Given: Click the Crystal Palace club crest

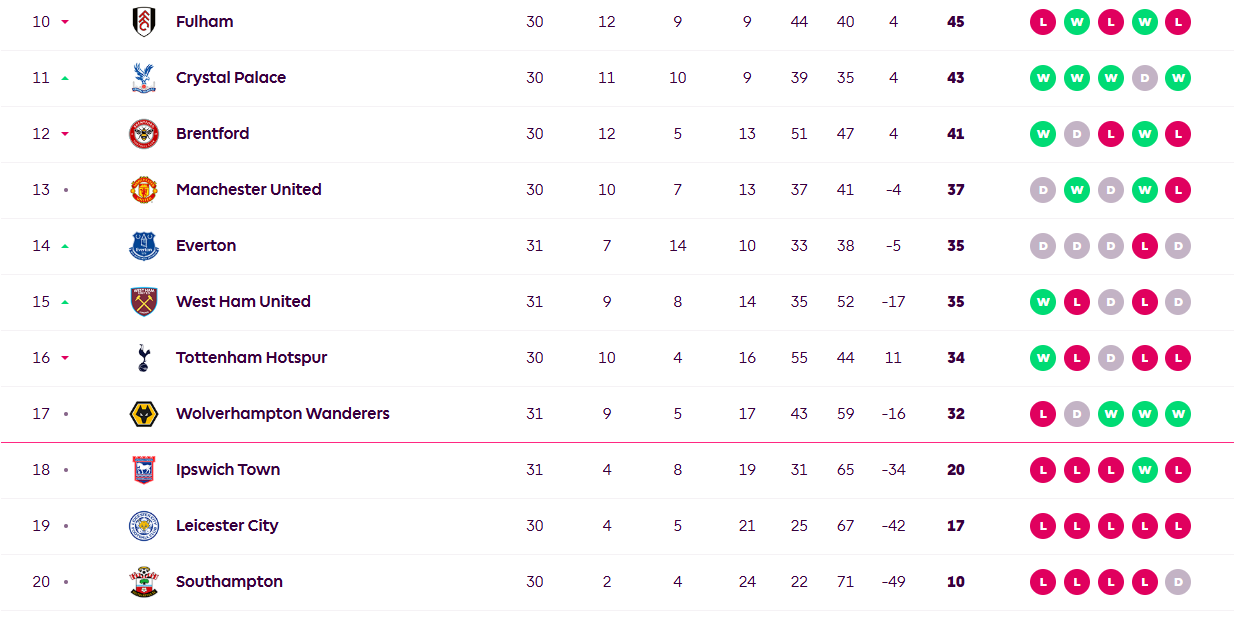Looking at the screenshot, I should (x=144, y=78).
